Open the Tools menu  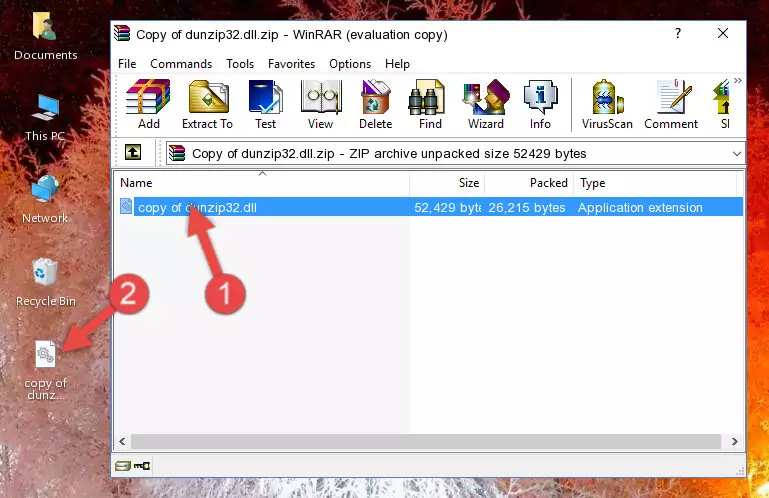coord(240,64)
